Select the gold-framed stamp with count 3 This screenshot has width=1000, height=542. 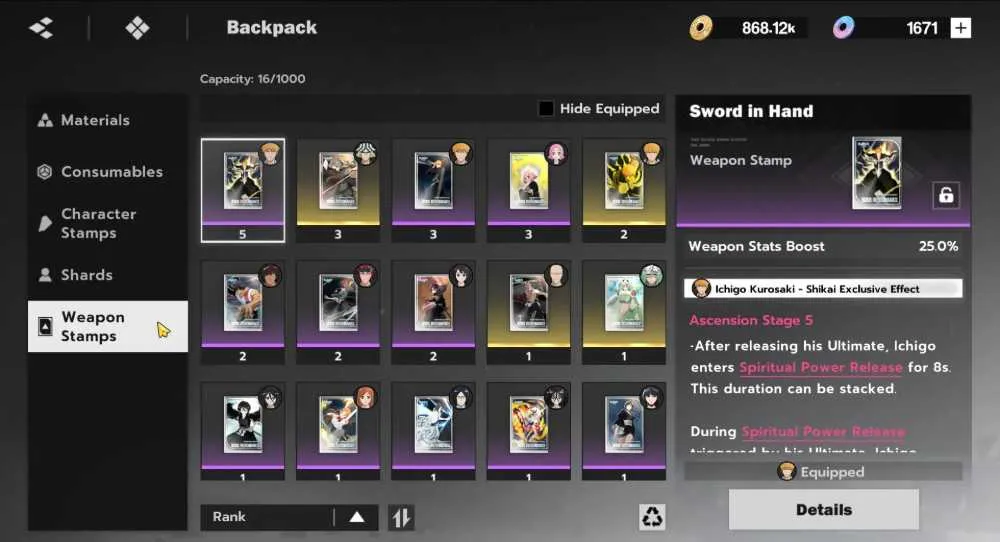pyautogui.click(x=338, y=191)
